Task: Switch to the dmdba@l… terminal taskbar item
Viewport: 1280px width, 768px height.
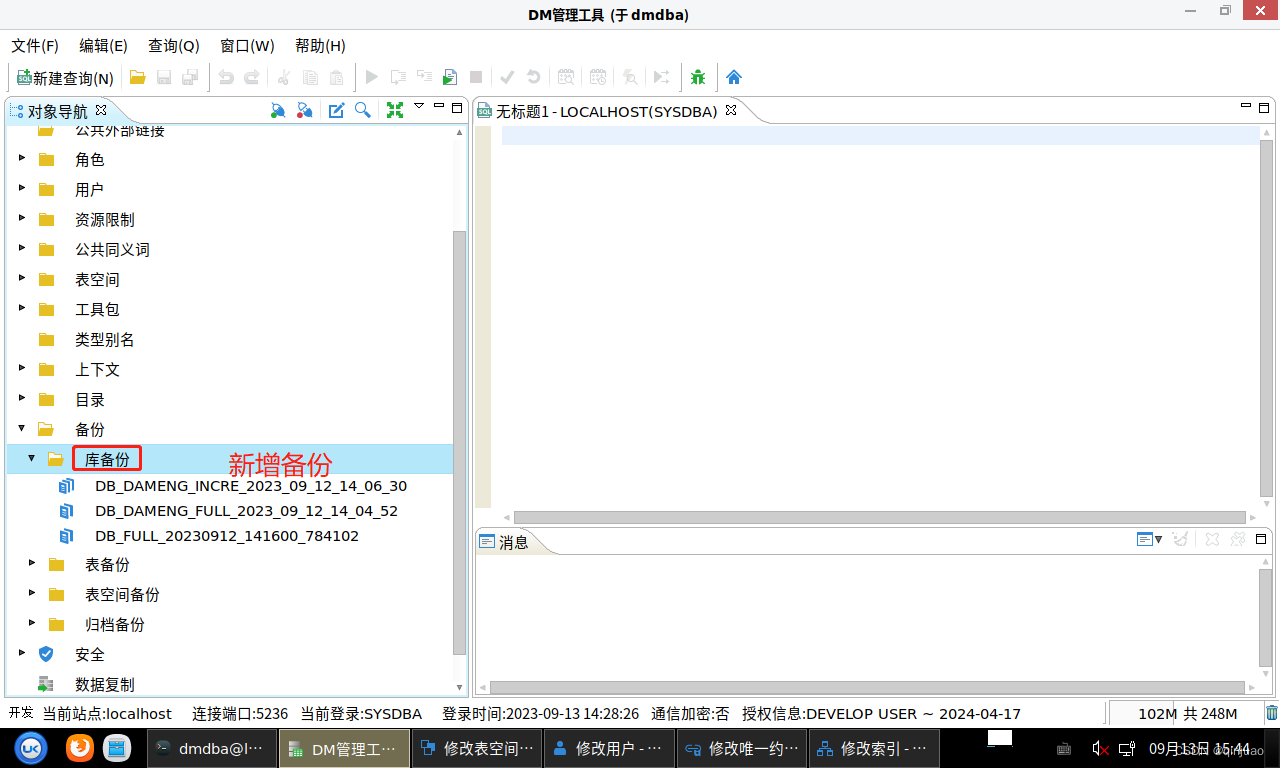Action: click(x=212, y=748)
